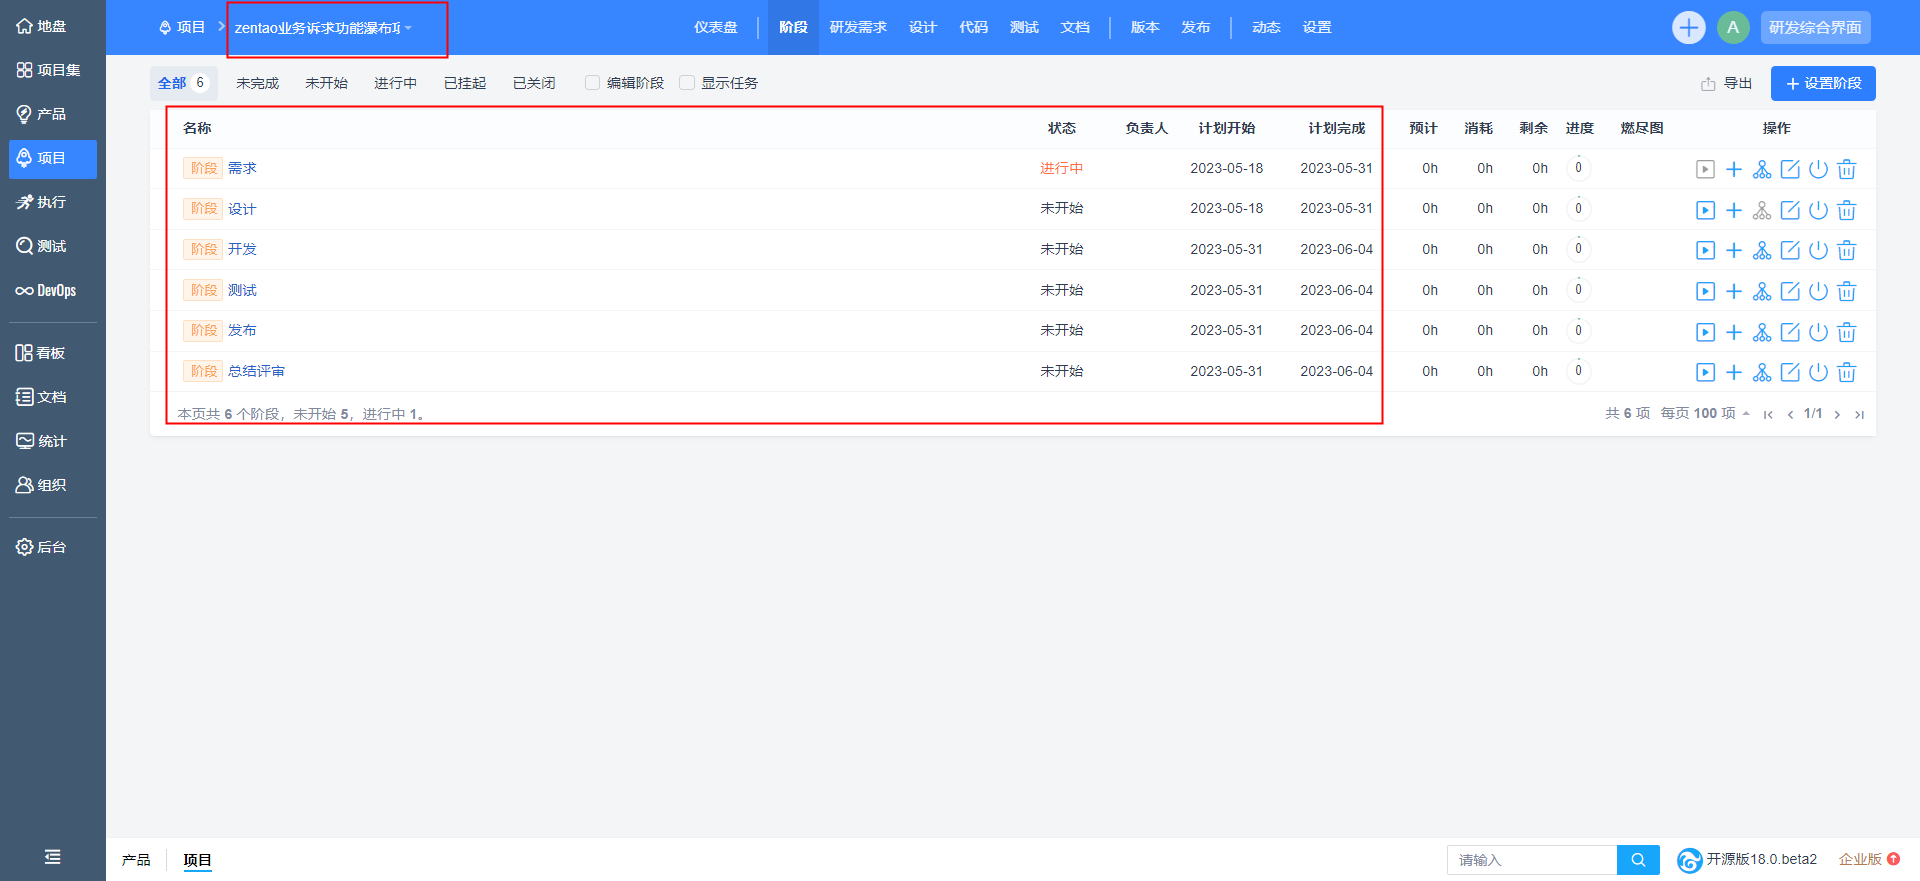
Task: Click the start icon for 需求 stage
Action: 1705,170
